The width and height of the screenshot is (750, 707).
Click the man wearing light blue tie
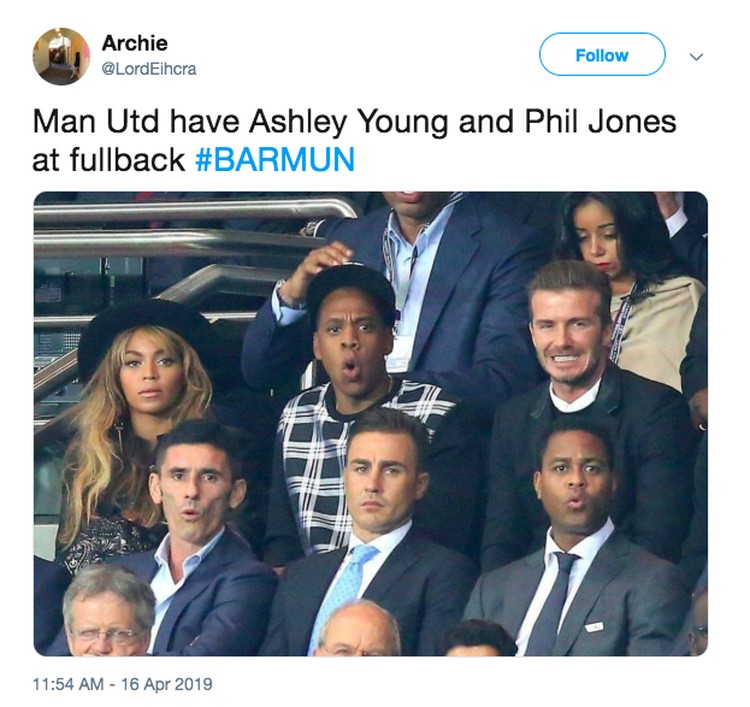(x=378, y=526)
